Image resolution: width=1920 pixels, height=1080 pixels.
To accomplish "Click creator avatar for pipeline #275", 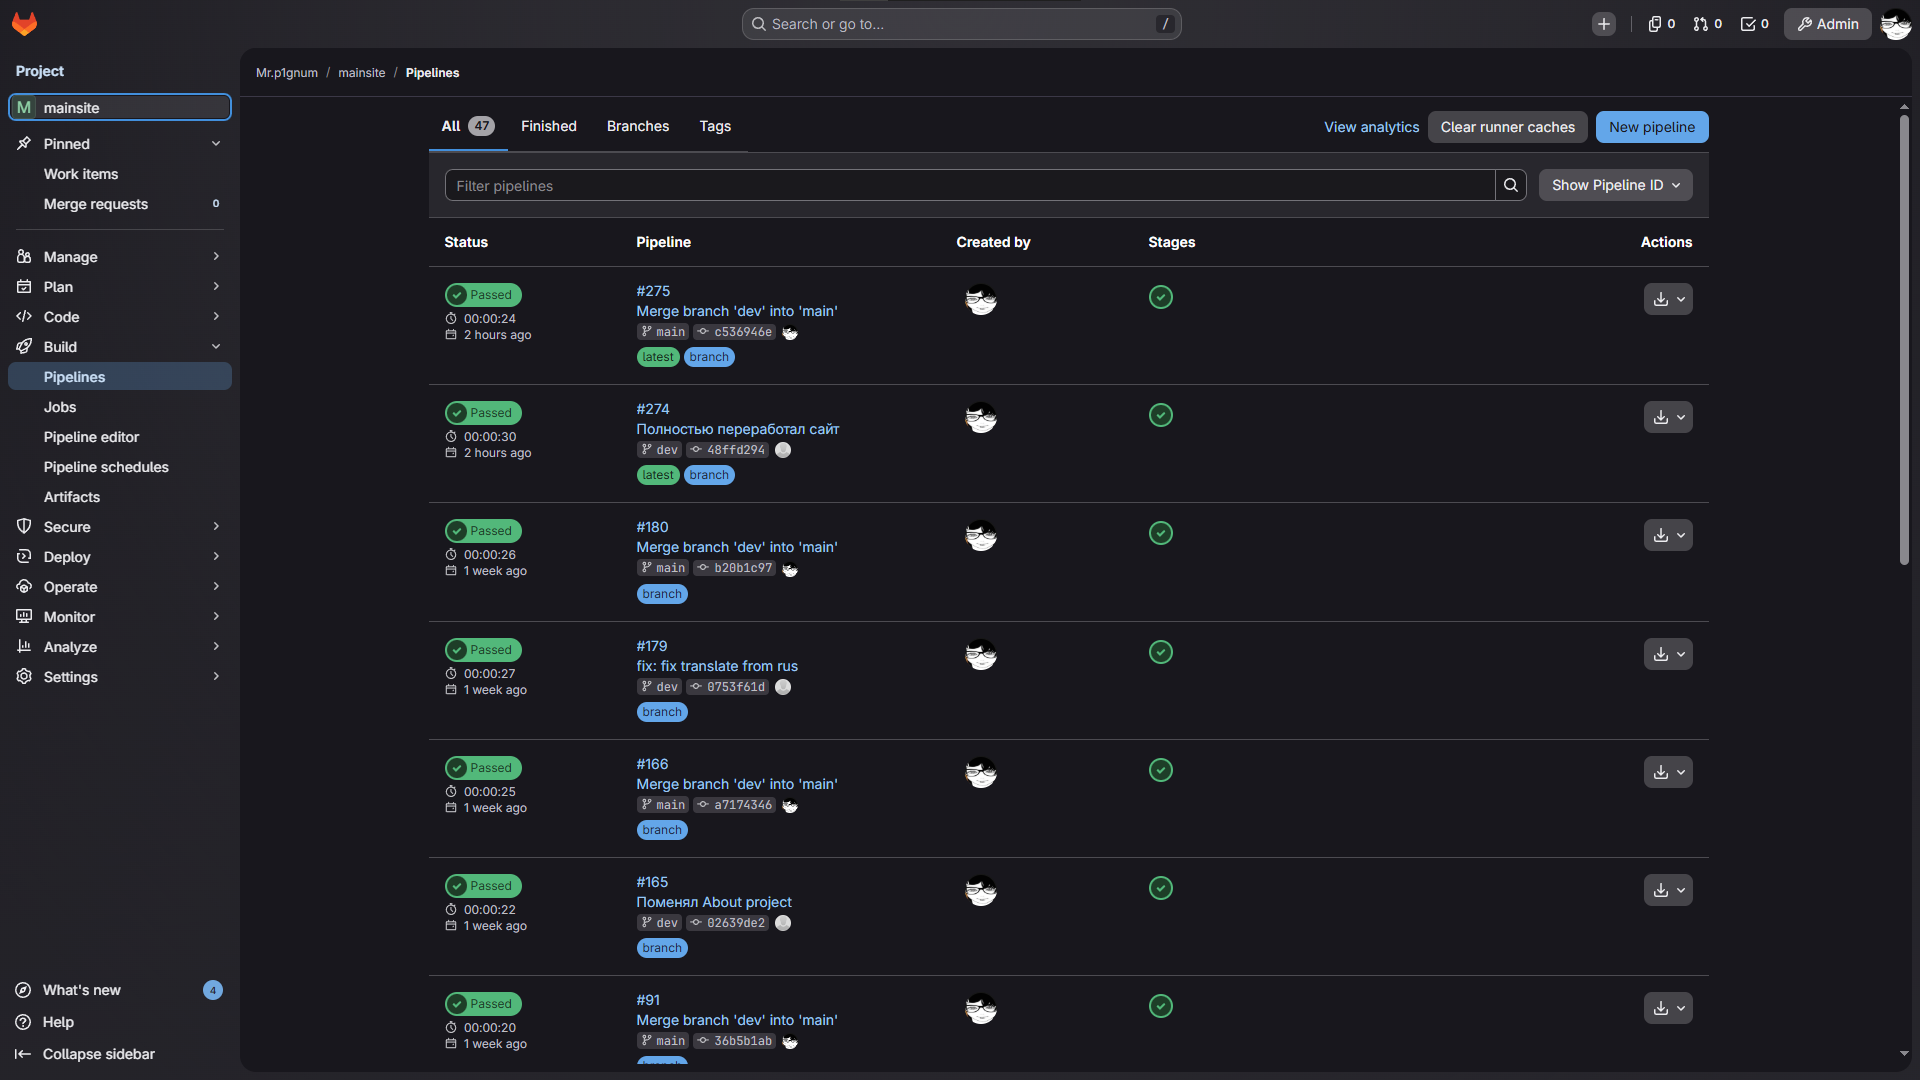I will pos(981,300).
